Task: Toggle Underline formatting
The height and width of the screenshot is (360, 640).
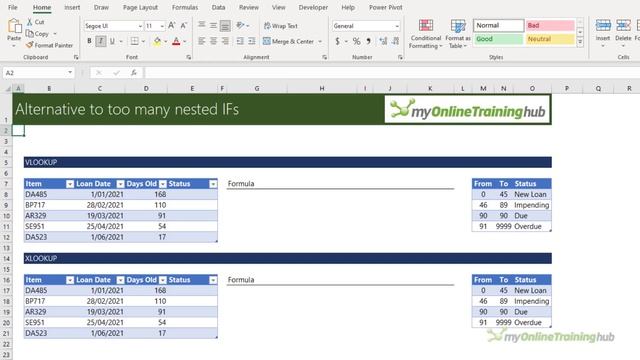Action: pos(112,41)
